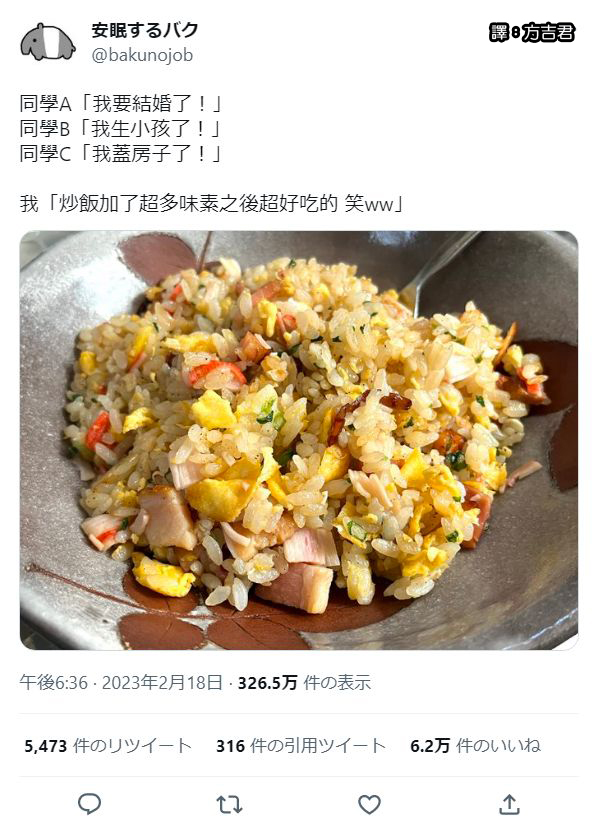View the 6.2万 件のいいね list
Screen dimensions: 598x833
tap(475, 745)
